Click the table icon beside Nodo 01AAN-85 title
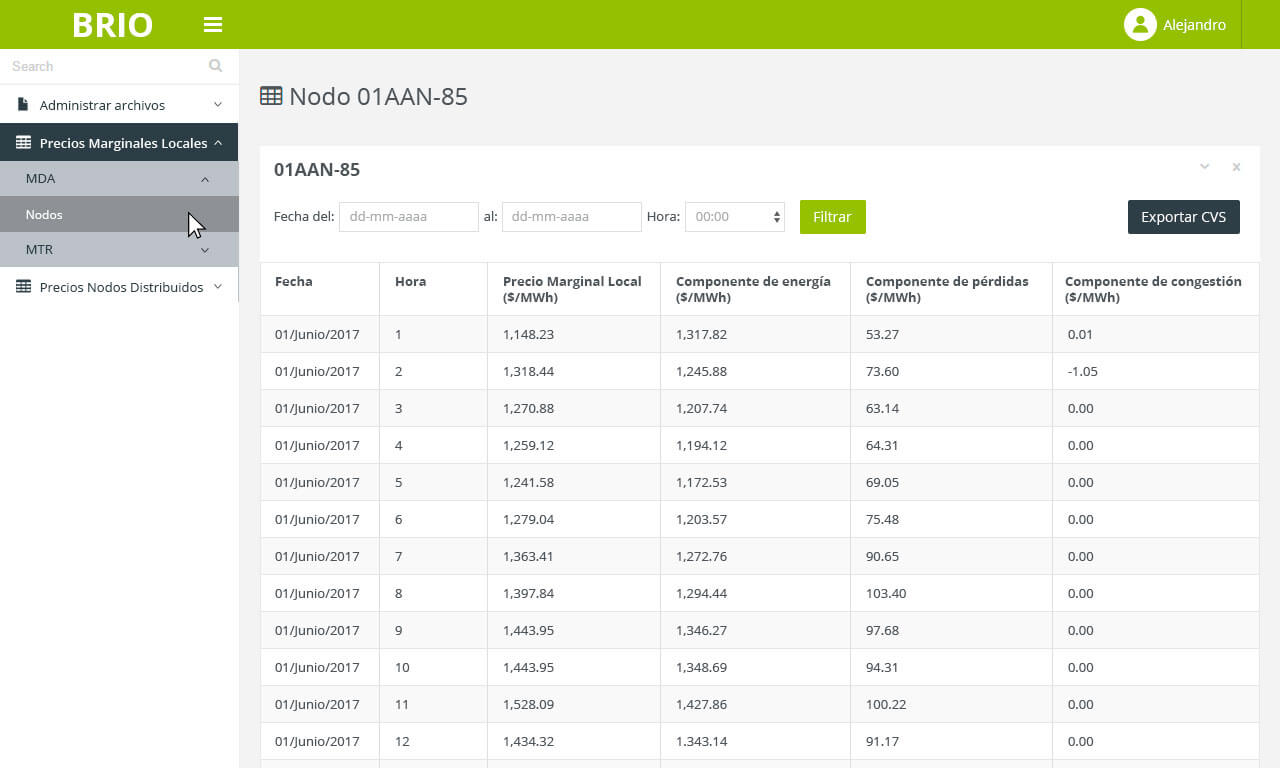Viewport: 1280px width, 768px height. [271, 96]
